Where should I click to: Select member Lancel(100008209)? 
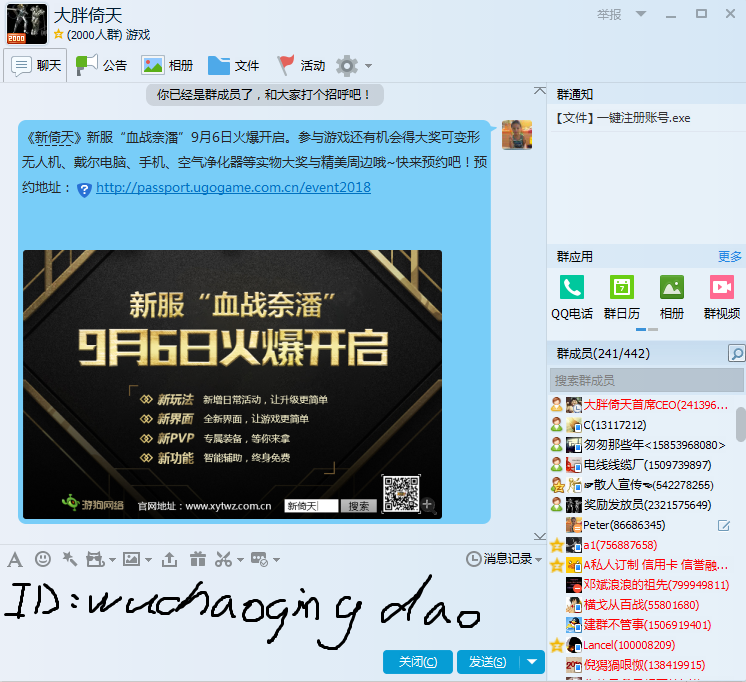(x=642, y=645)
